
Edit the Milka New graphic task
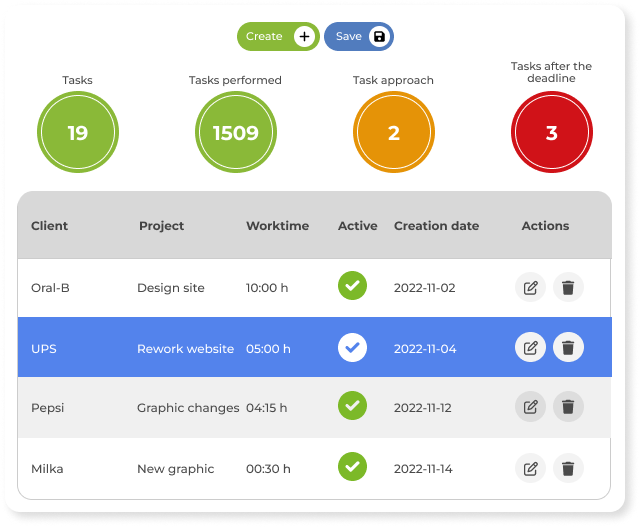click(530, 468)
